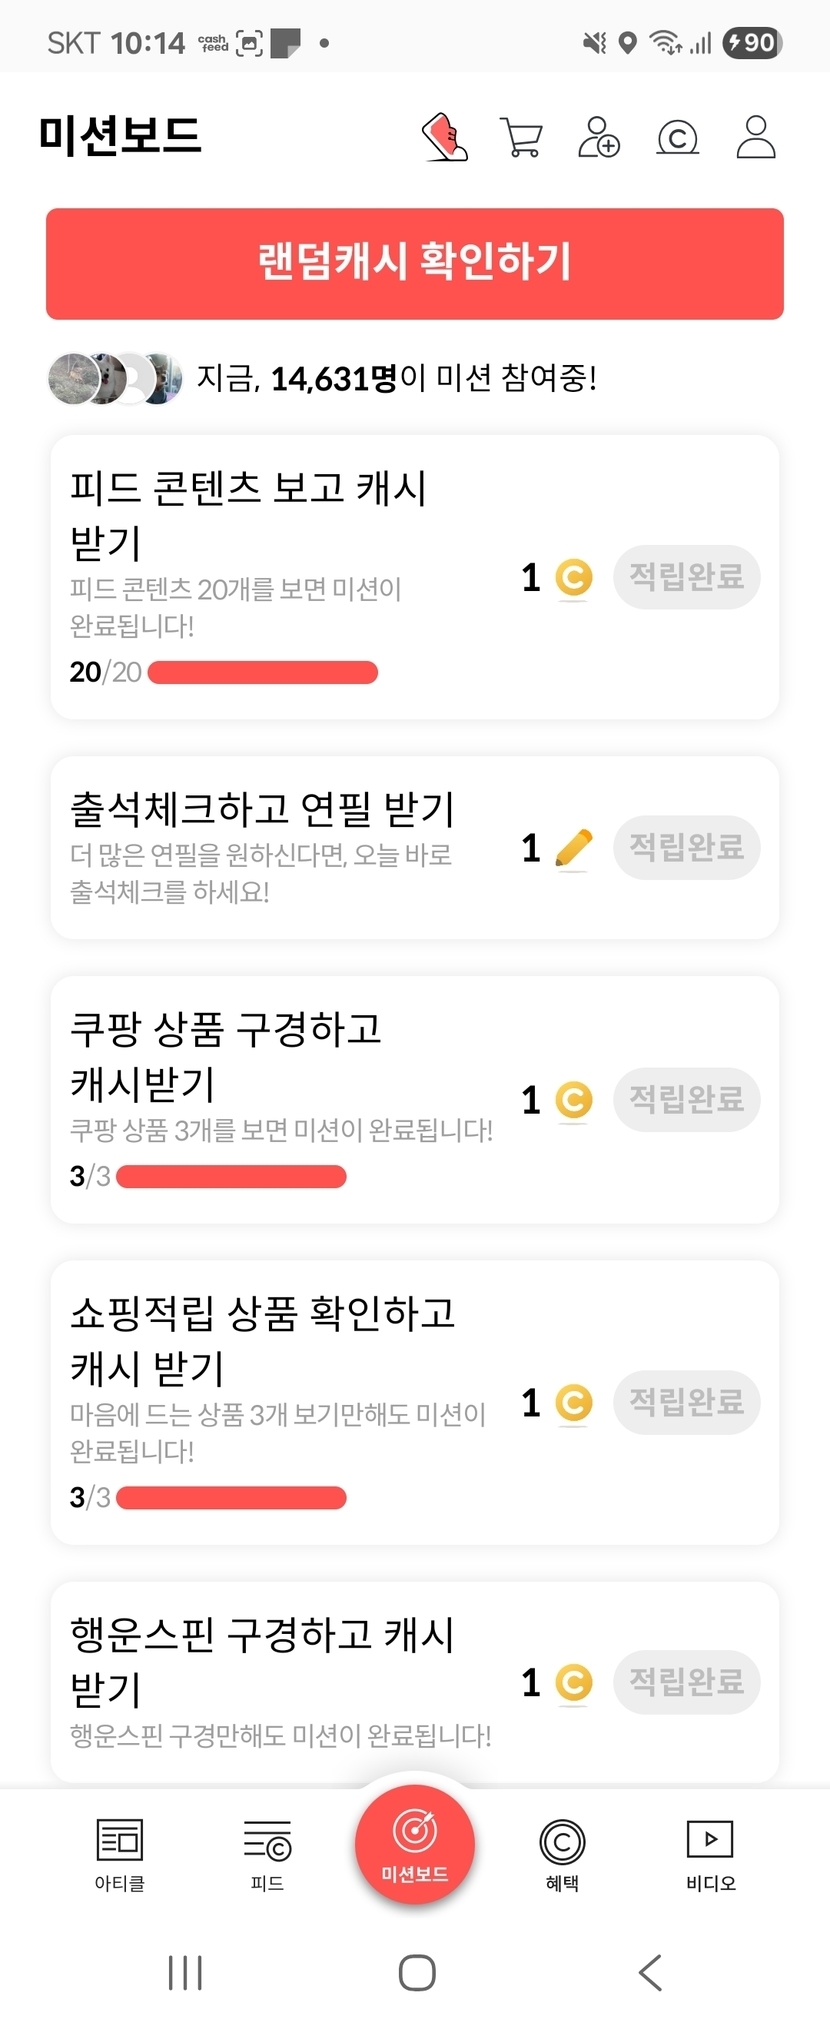Image resolution: width=830 pixels, height=2029 pixels.
Task: Open the cash balance icon in header
Action: [677, 137]
